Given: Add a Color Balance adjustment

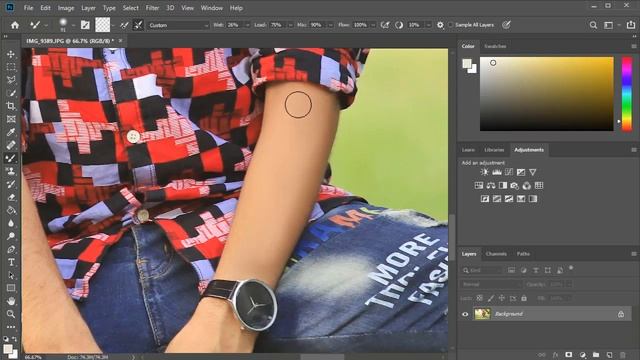Looking at the screenshot, I should 491,186.
